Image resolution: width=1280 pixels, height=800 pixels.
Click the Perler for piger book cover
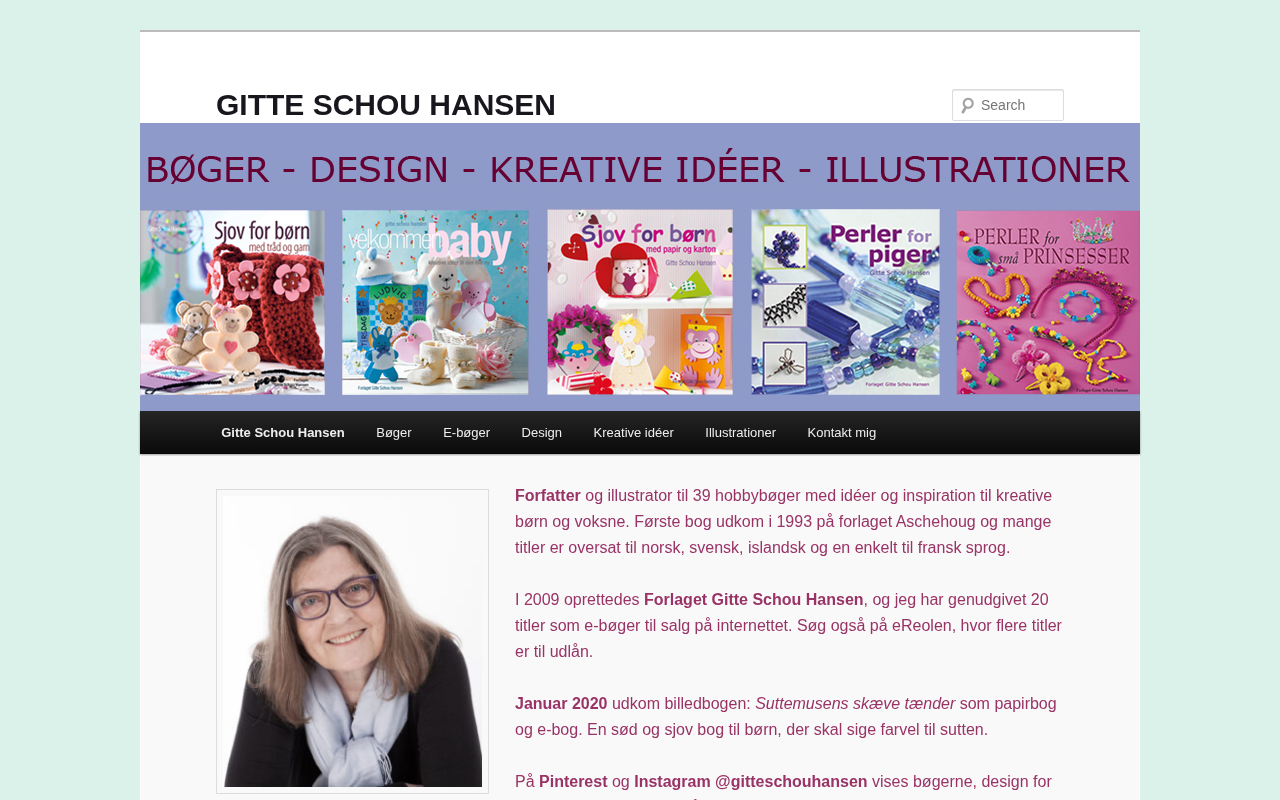pos(846,302)
